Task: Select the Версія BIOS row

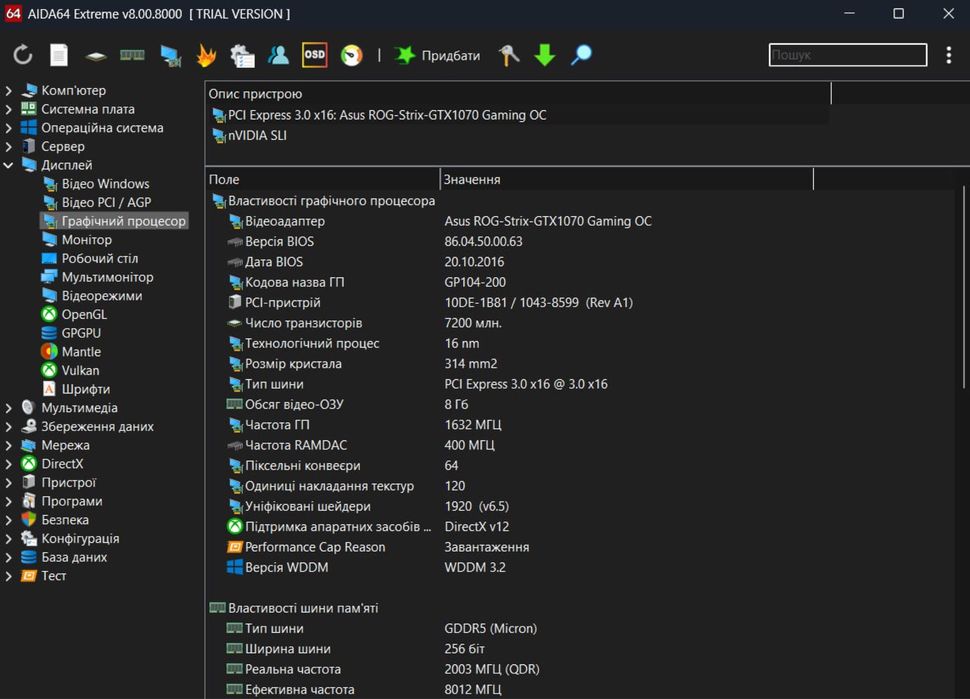Action: 376,241
